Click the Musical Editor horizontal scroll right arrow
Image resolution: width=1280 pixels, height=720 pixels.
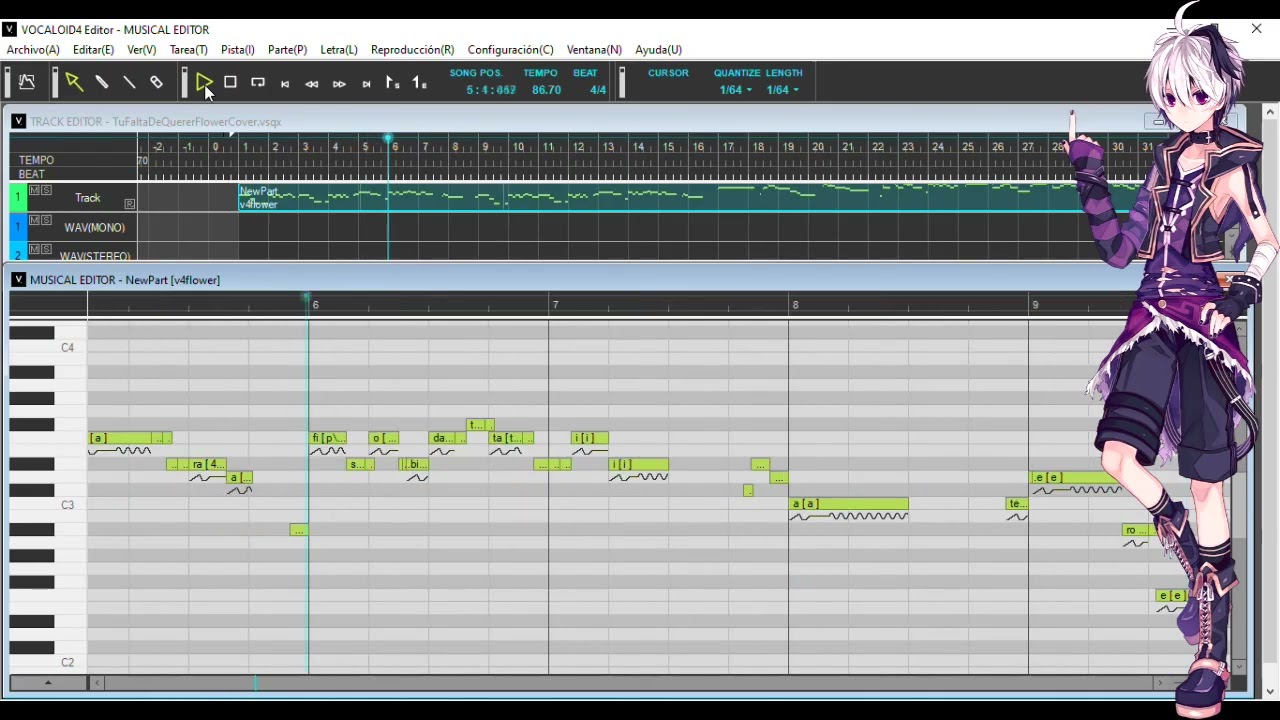(x=1160, y=683)
